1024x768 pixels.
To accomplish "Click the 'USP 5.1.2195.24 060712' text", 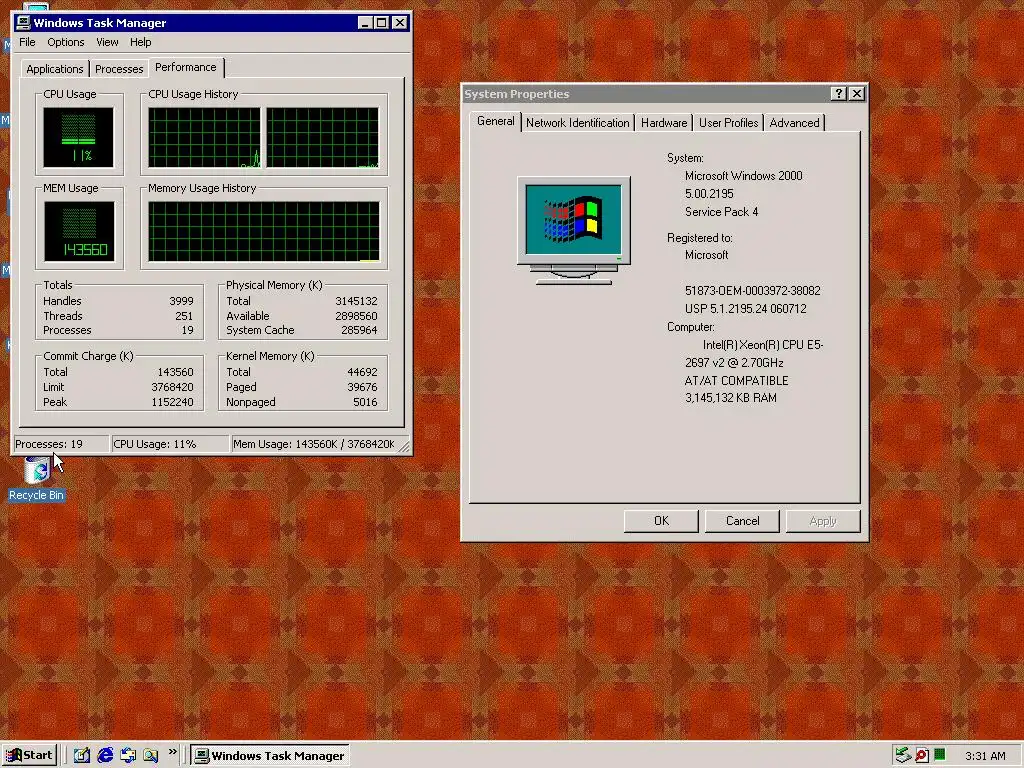I will point(746,309).
